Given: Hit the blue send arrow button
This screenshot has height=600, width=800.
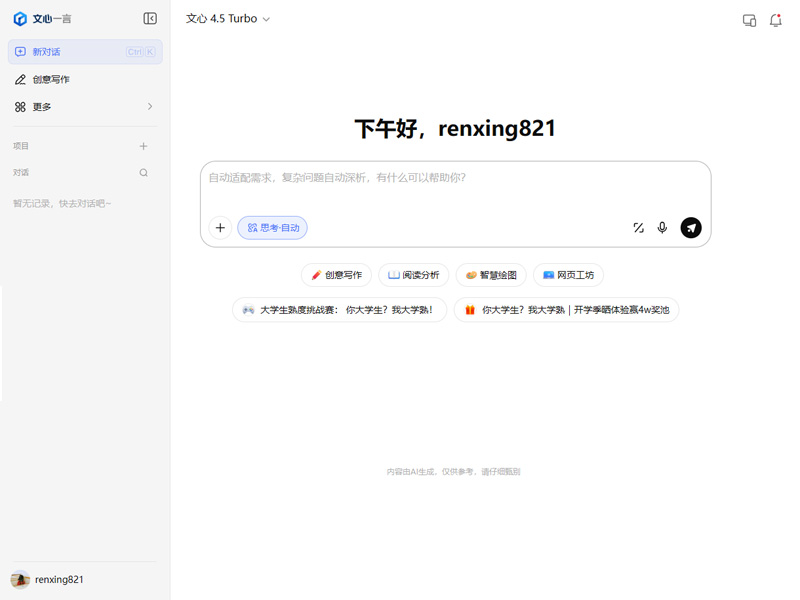Looking at the screenshot, I should click(x=690, y=227).
